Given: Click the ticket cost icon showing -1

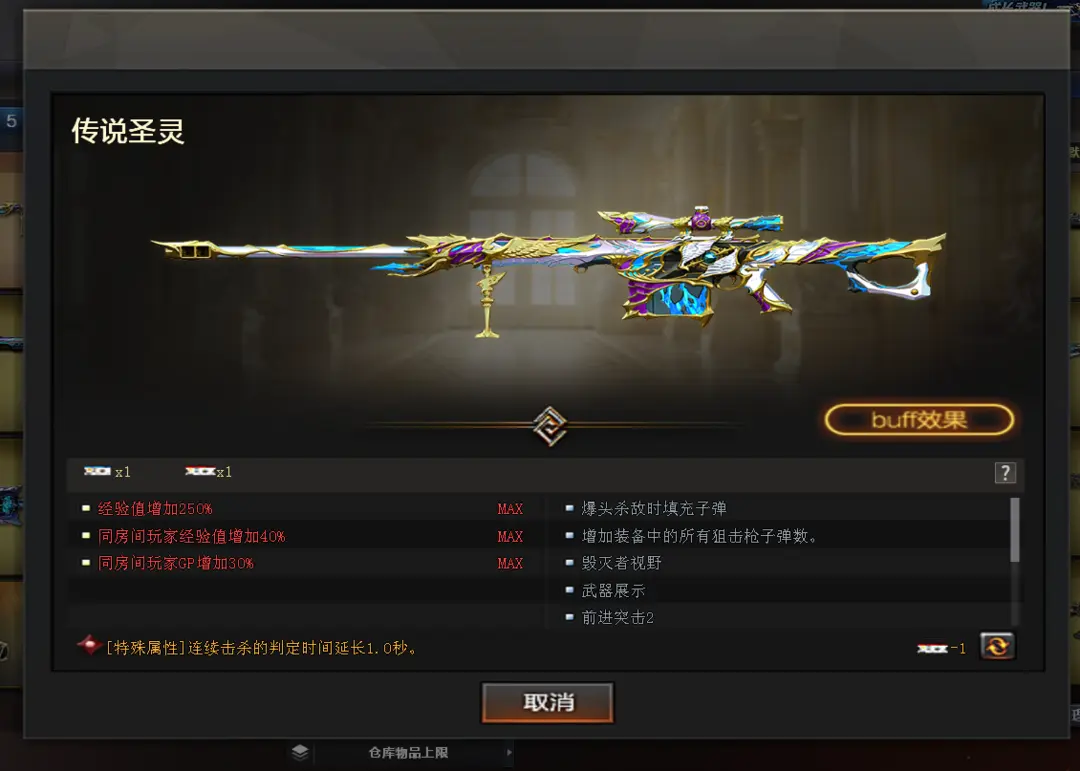Looking at the screenshot, I should point(933,648).
